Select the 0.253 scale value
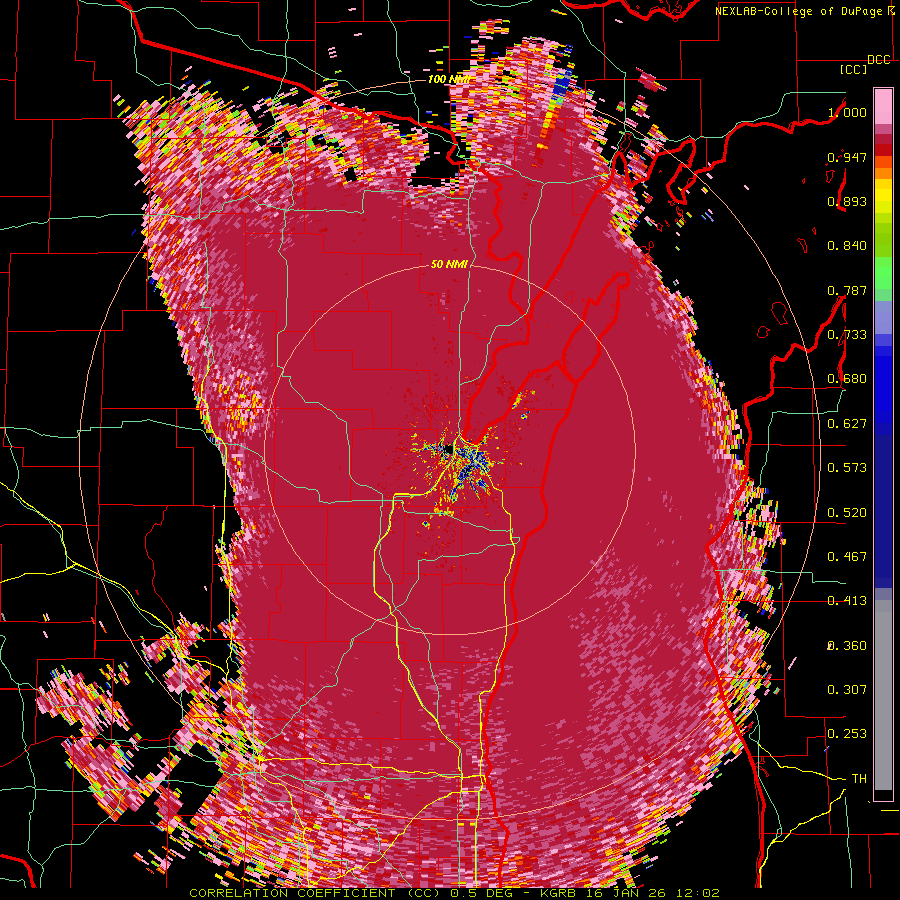The height and width of the screenshot is (900, 900). (847, 734)
